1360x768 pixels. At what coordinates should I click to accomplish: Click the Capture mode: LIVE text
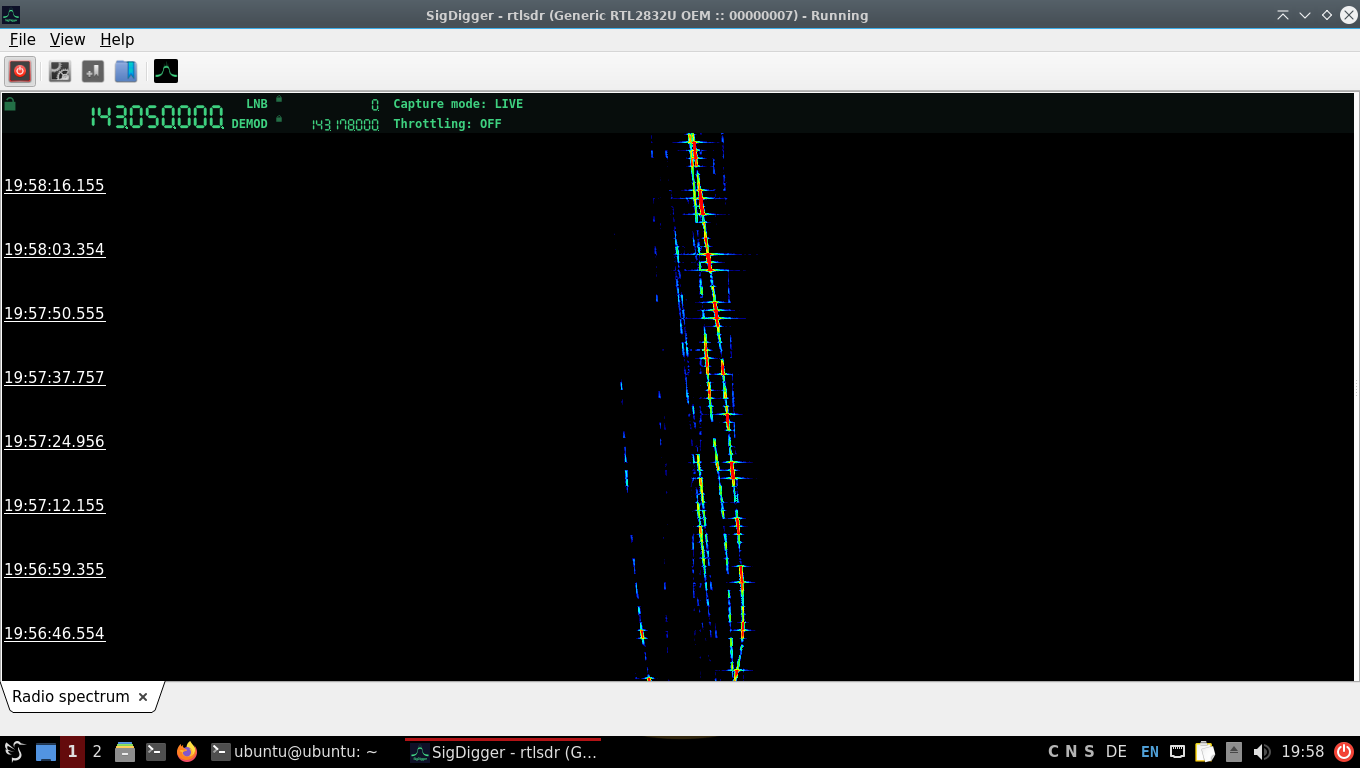[458, 104]
